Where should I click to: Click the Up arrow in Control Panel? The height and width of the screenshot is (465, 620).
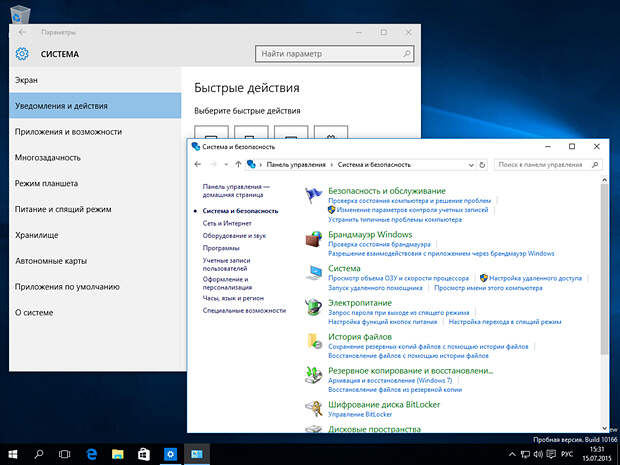coord(238,164)
